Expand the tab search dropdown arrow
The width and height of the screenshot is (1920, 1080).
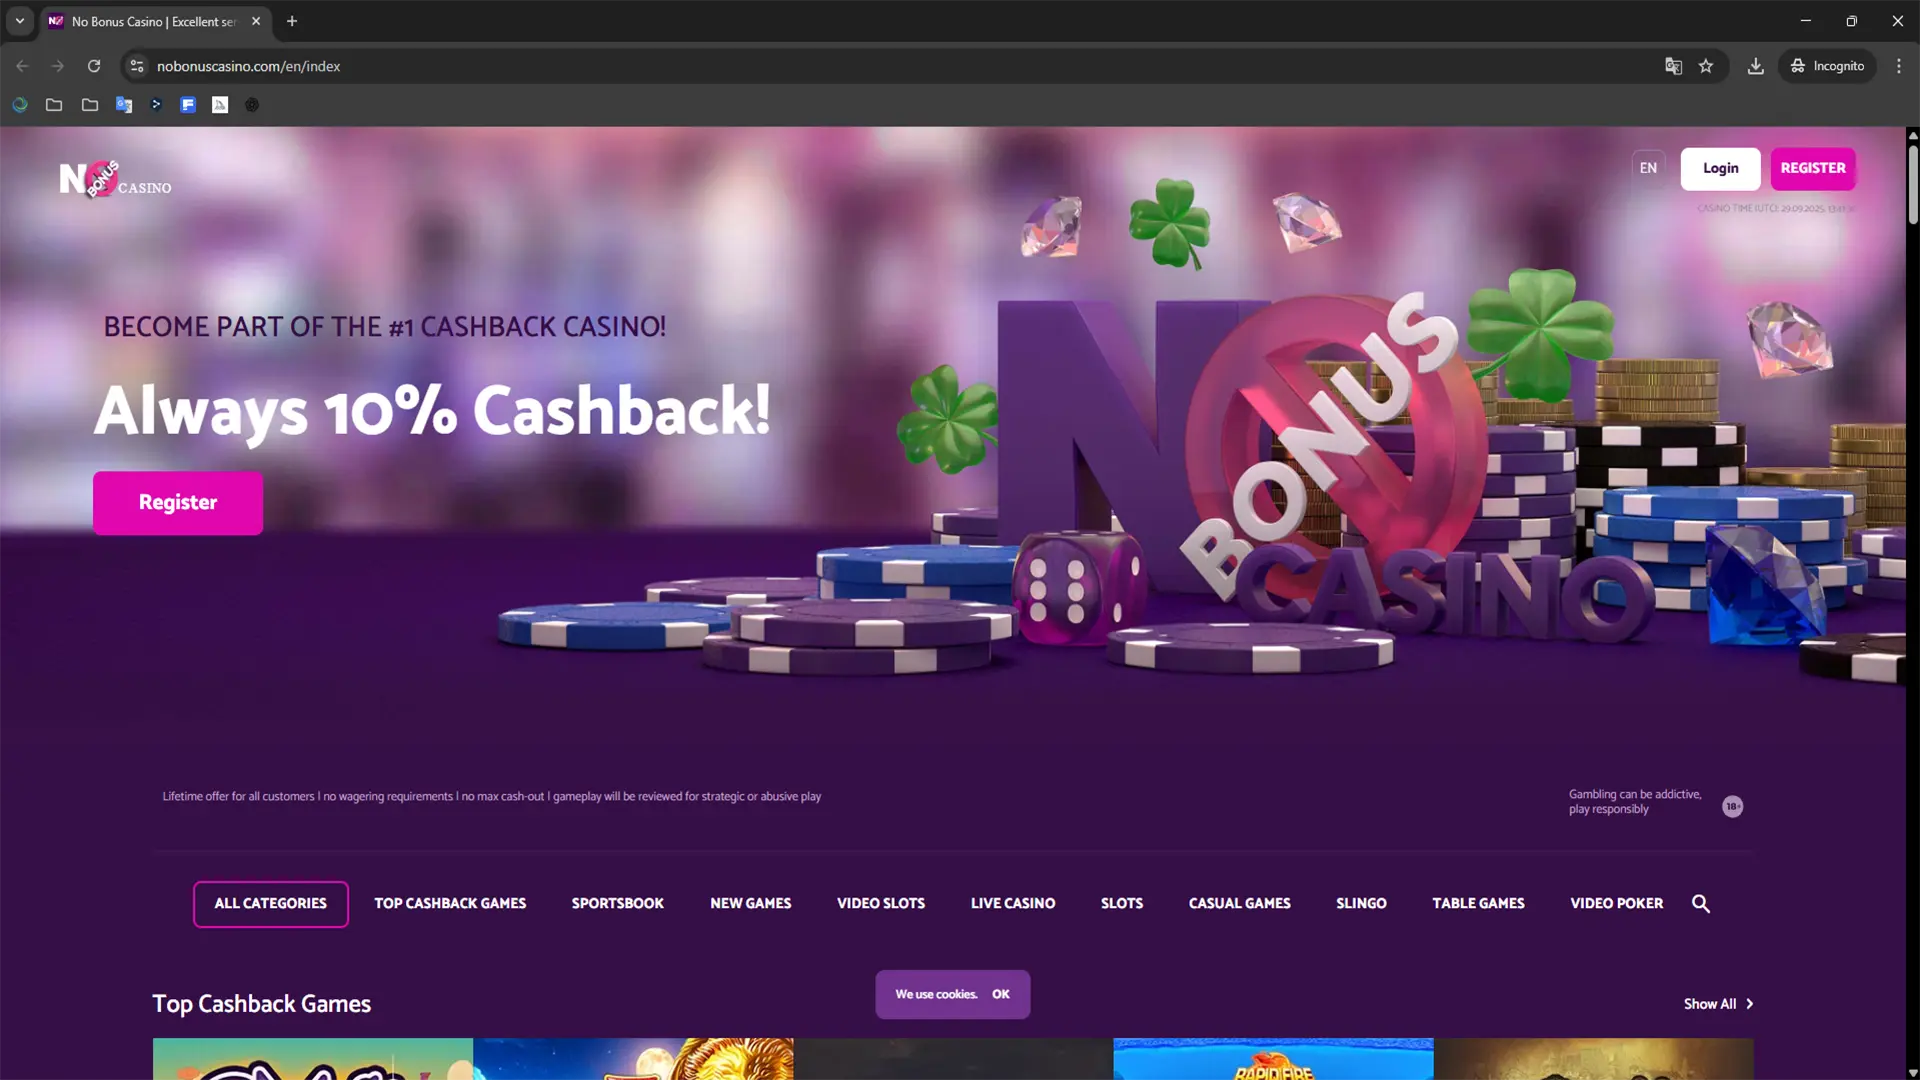20,21
